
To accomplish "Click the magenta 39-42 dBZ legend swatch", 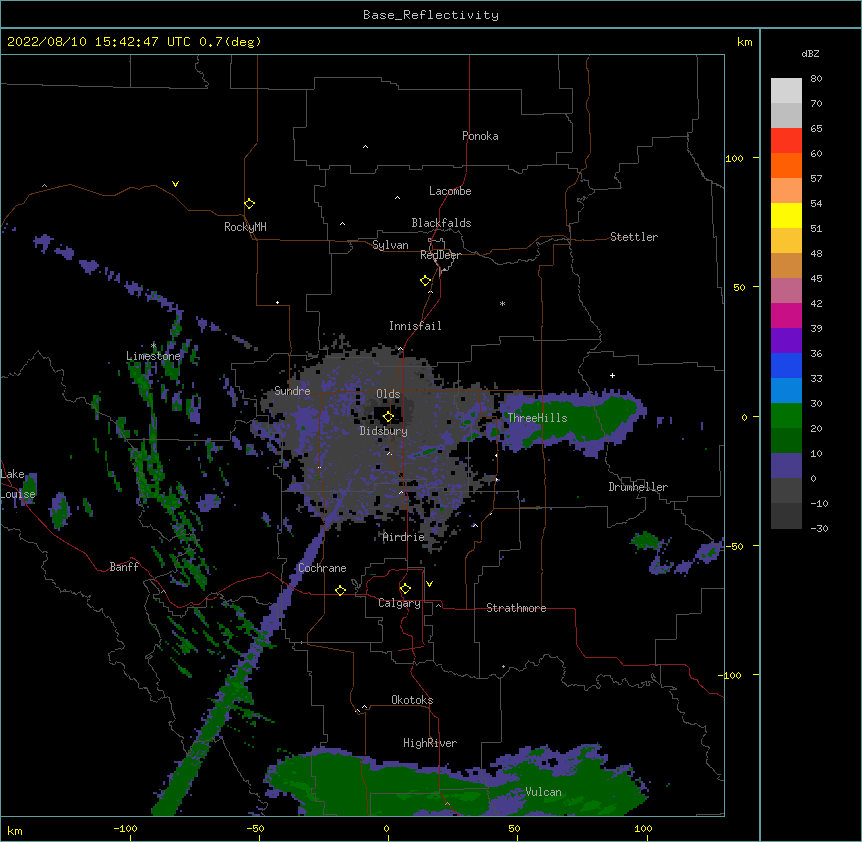I will tap(786, 316).
